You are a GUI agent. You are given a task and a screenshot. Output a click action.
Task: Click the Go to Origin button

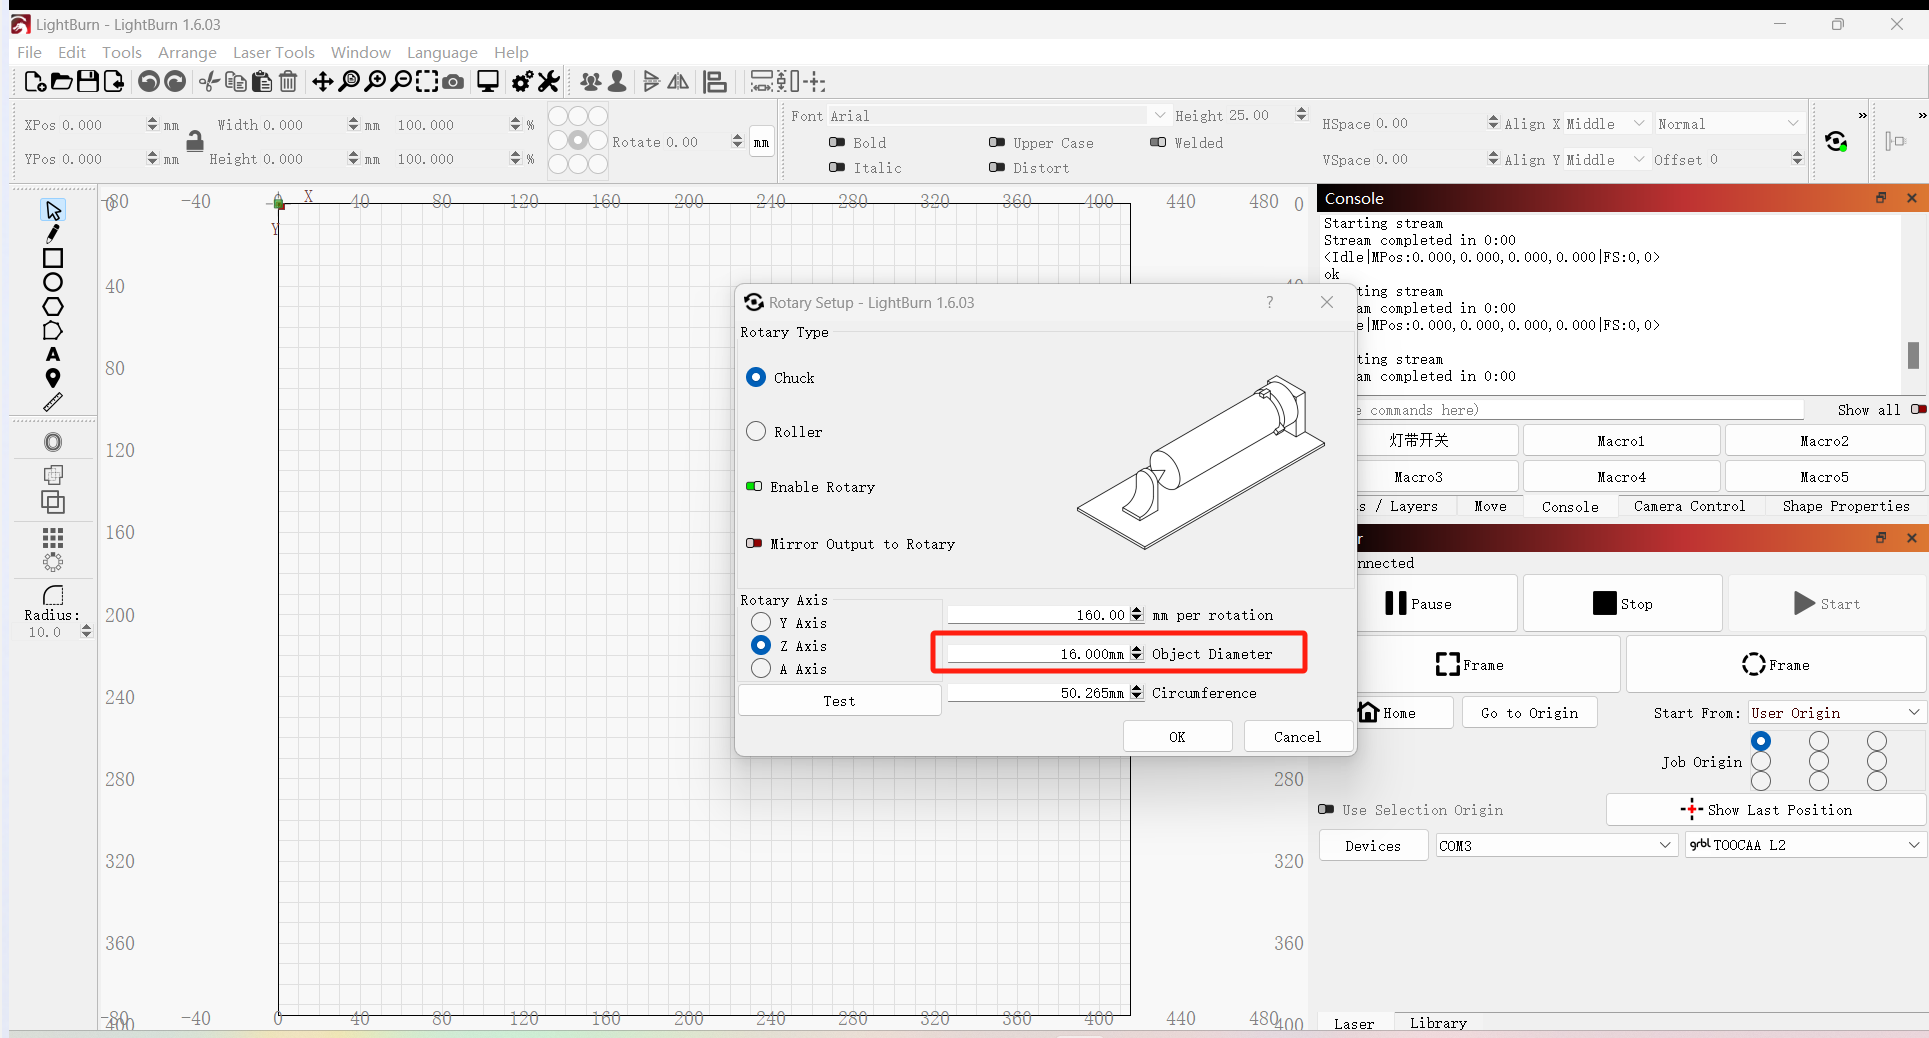[x=1529, y=713]
